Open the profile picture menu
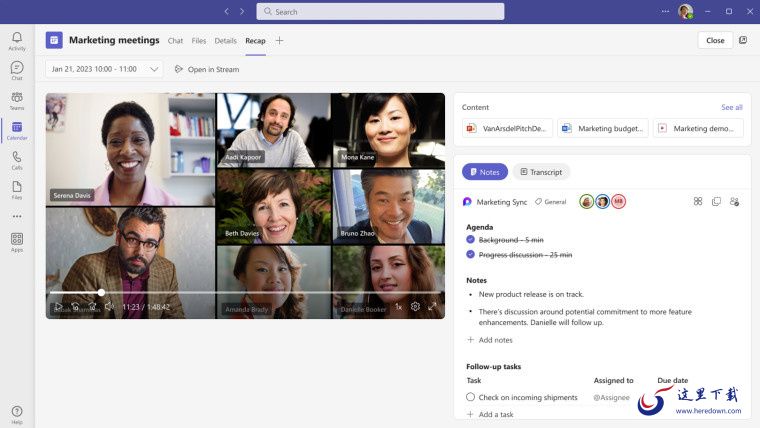 pos(685,11)
